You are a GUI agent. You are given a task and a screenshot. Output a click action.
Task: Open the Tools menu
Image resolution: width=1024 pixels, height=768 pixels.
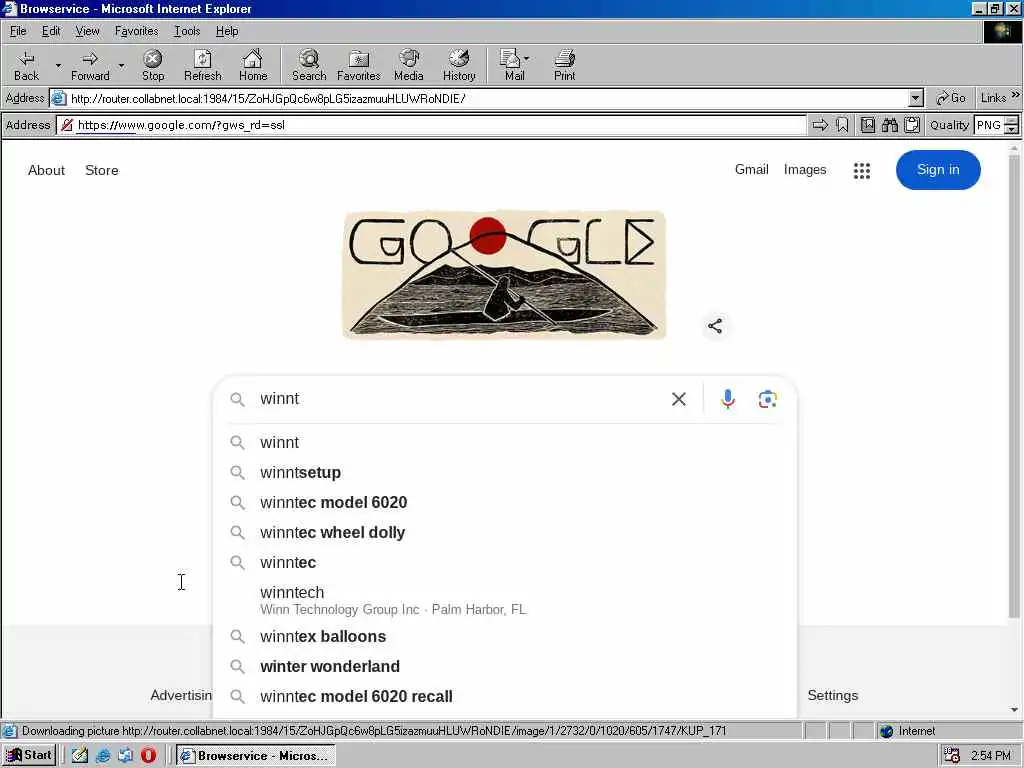point(187,31)
